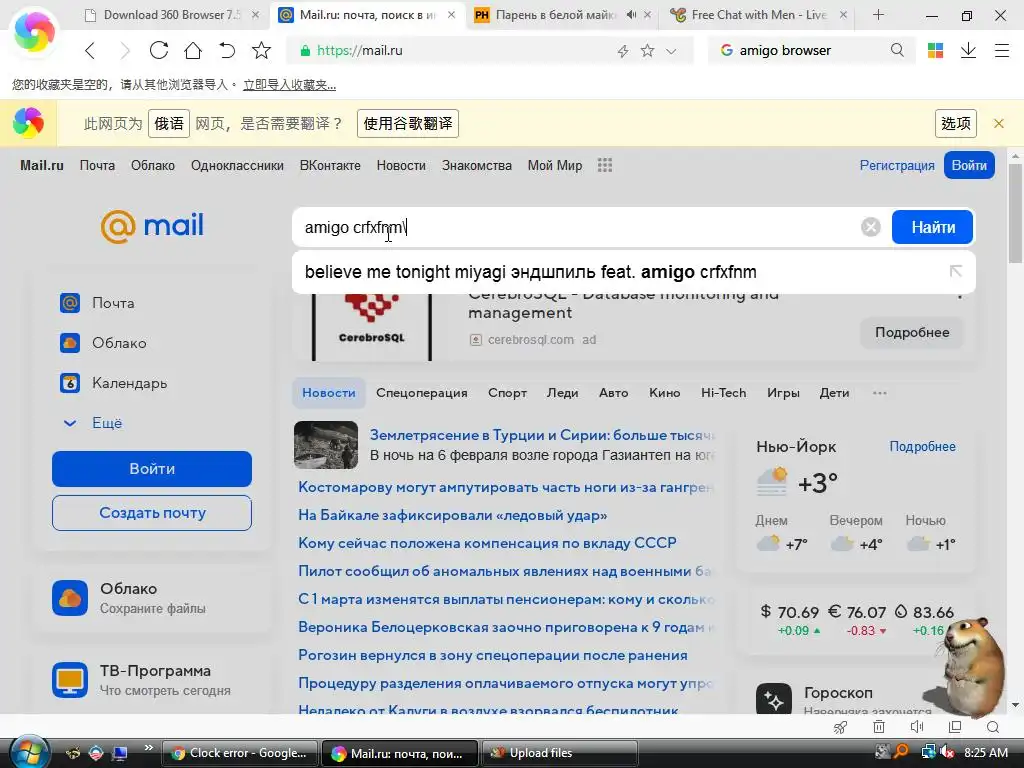Expand more news categories dots
Viewport: 1024px width, 768px height.
[x=880, y=392]
